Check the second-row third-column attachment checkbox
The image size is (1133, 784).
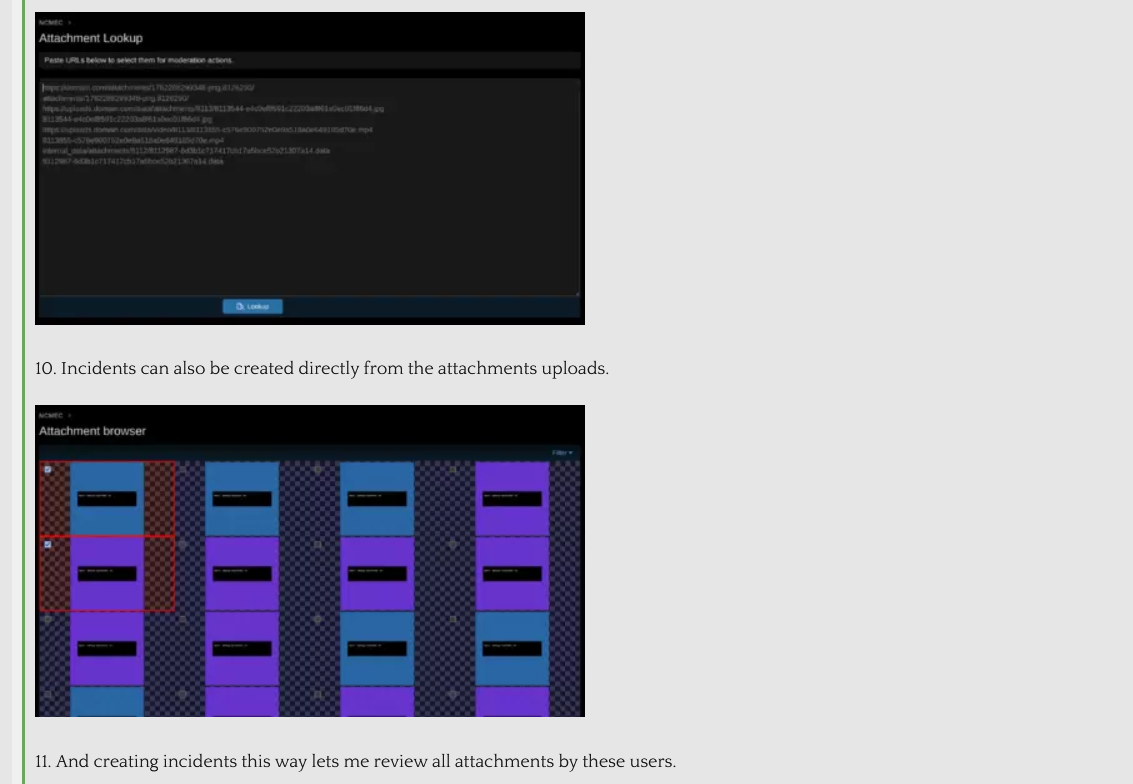tap(317, 544)
